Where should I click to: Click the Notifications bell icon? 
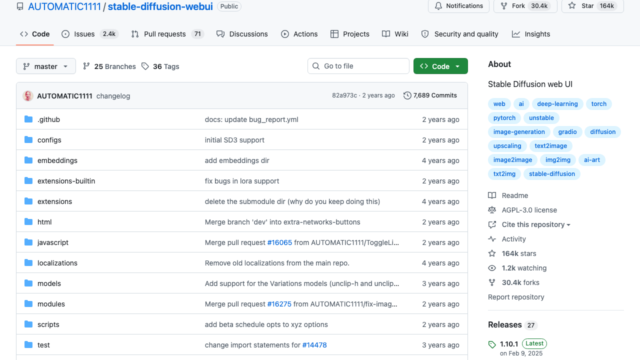pos(438,6)
